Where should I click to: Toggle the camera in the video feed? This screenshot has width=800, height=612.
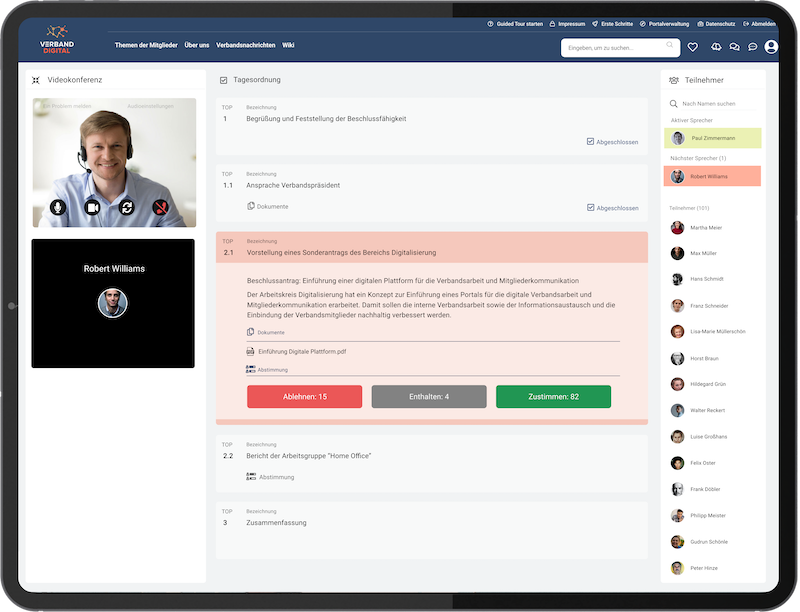pos(93,208)
